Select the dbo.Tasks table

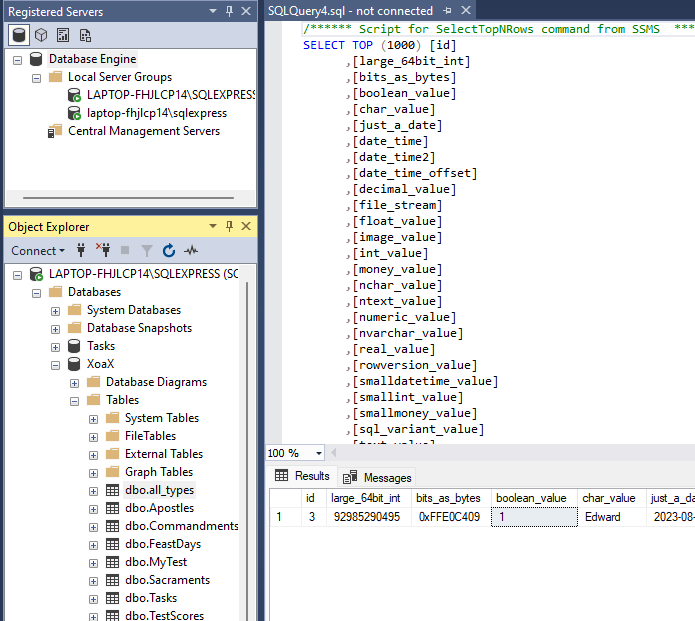coord(151,598)
